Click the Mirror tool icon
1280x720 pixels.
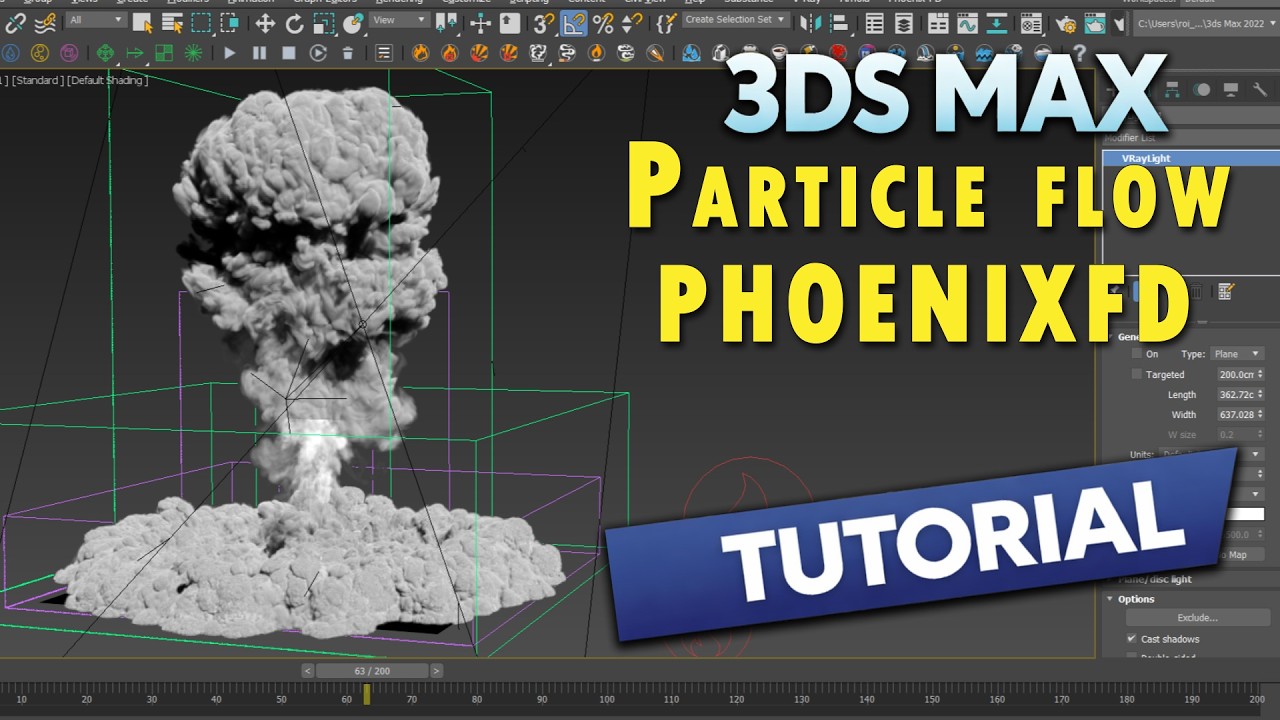[809, 23]
